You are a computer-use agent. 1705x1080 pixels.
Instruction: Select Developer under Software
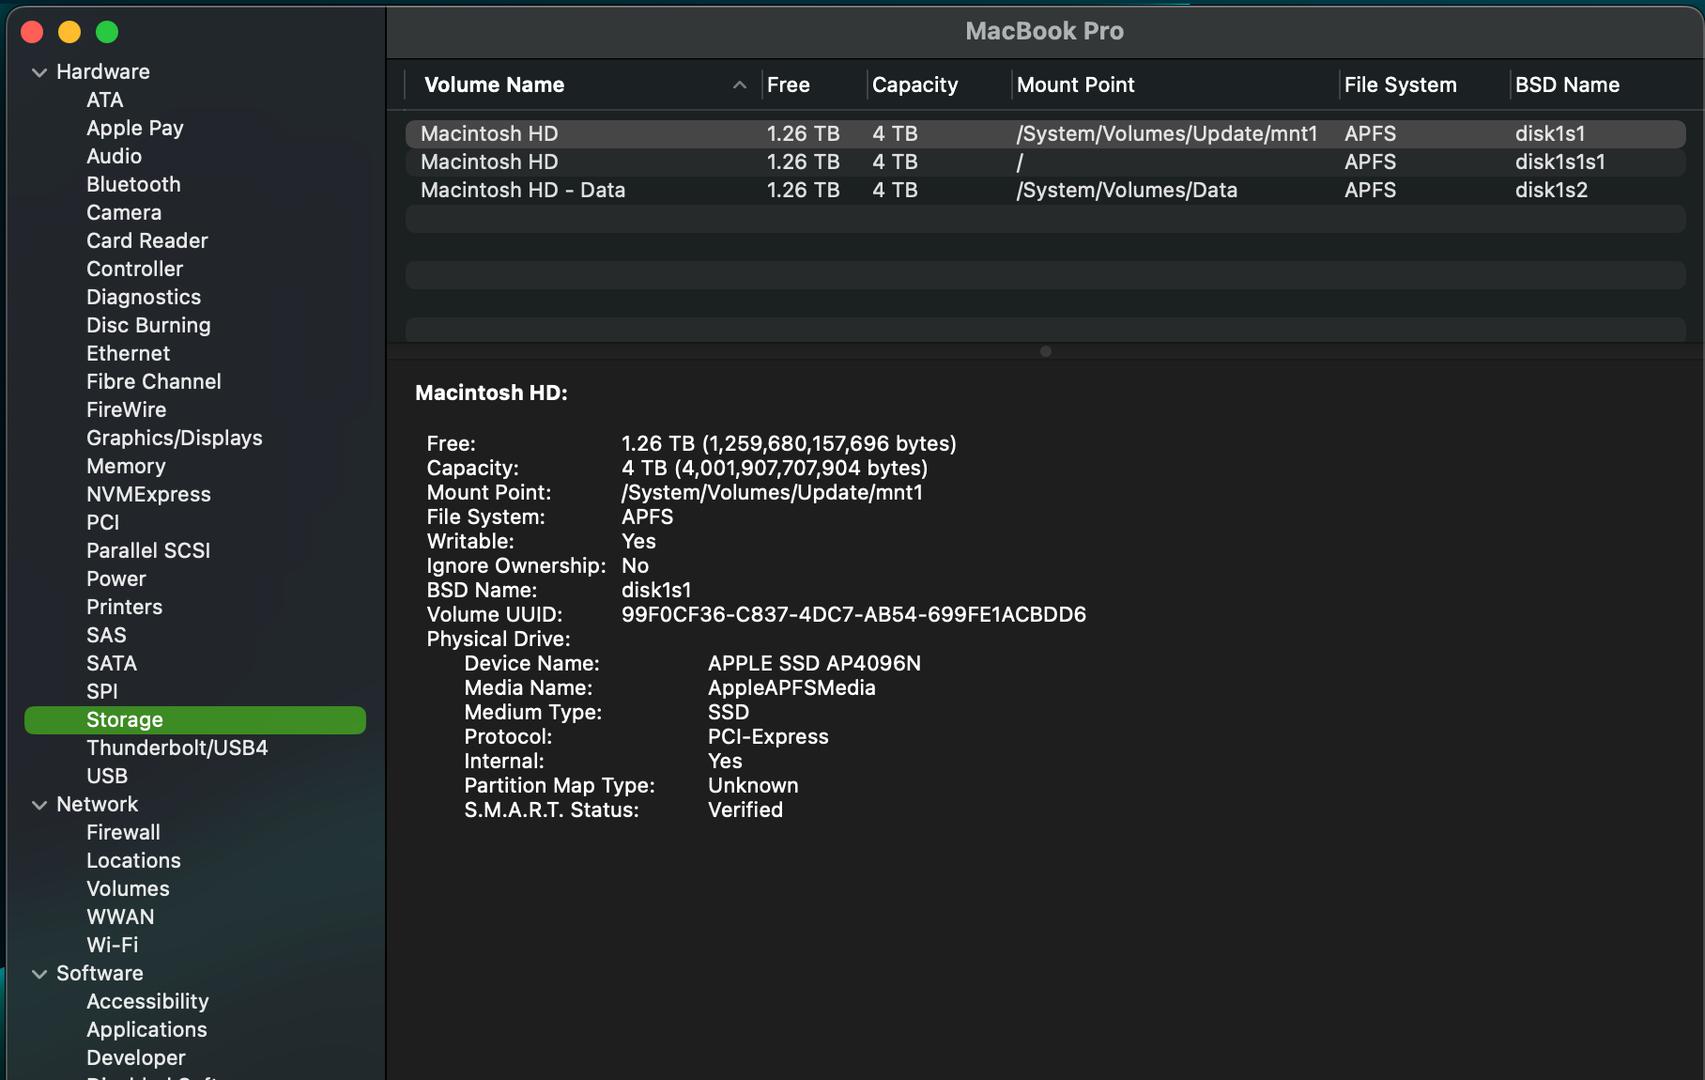click(136, 1057)
